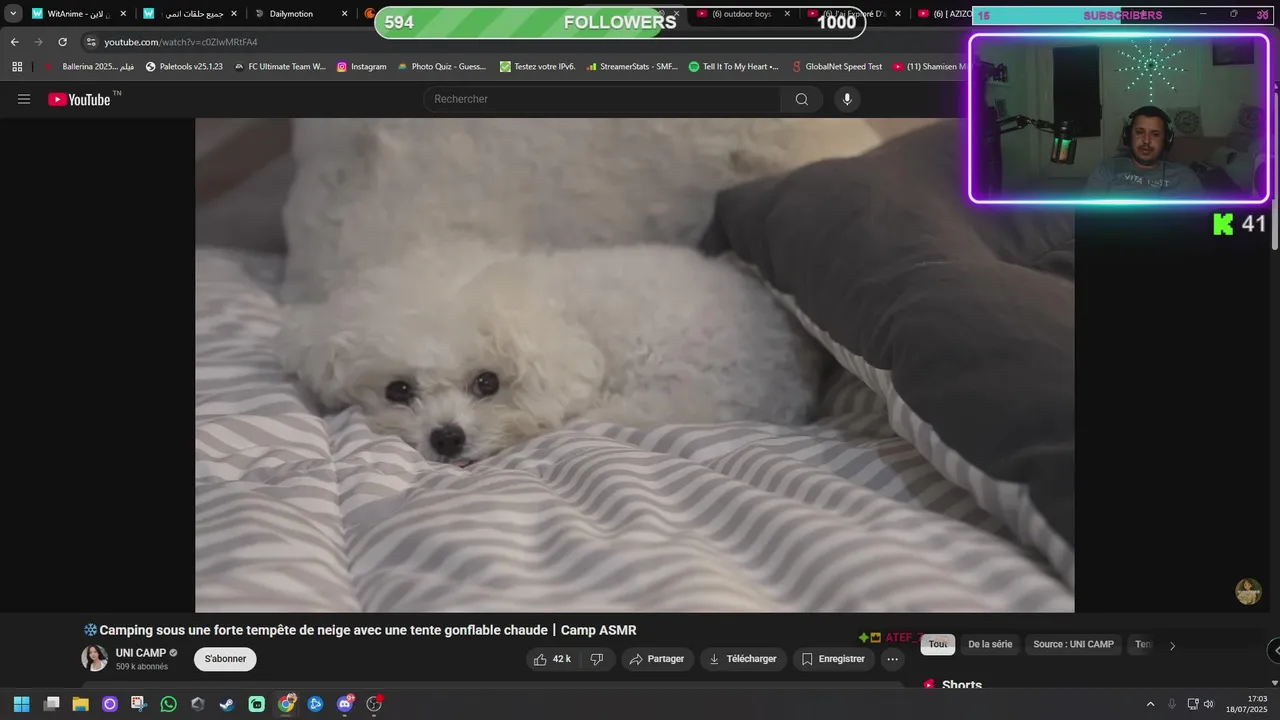
Task: Click the youtube.com address bar
Action: click(x=520, y=42)
